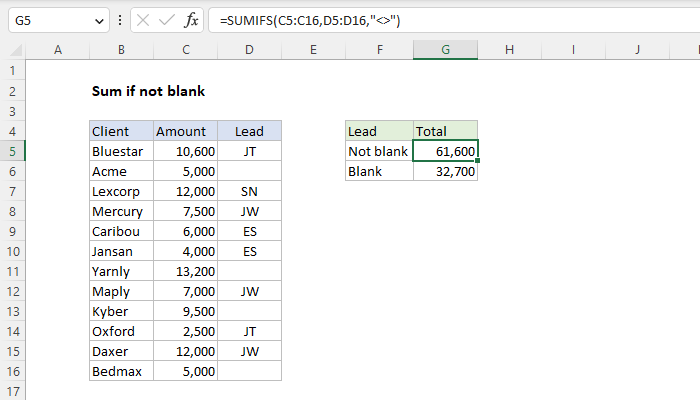The image size is (700, 400).
Task: Click the Insert Function fx icon
Action: [191, 20]
